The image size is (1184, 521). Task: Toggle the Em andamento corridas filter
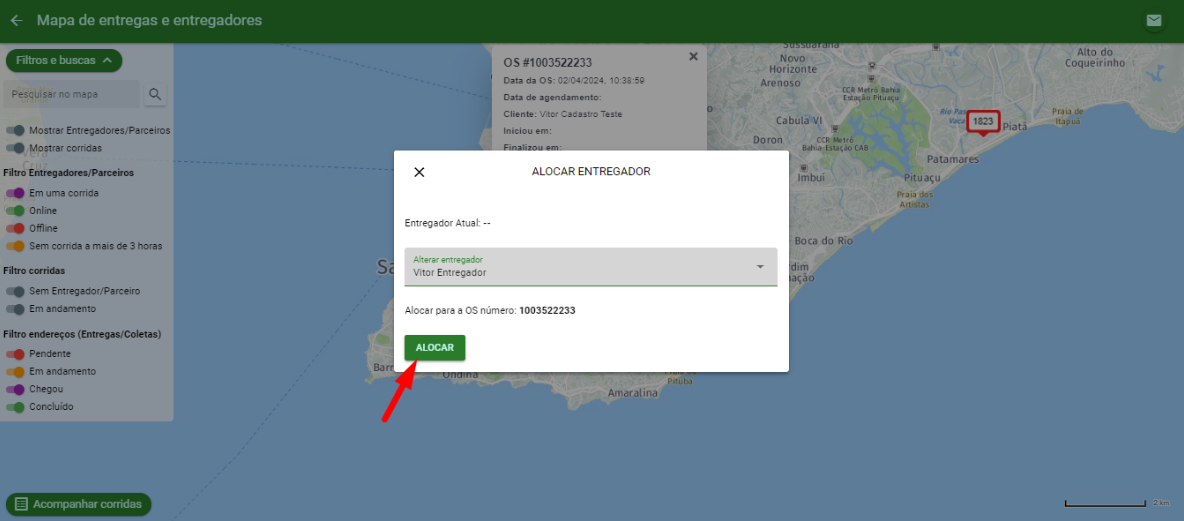click(15, 309)
